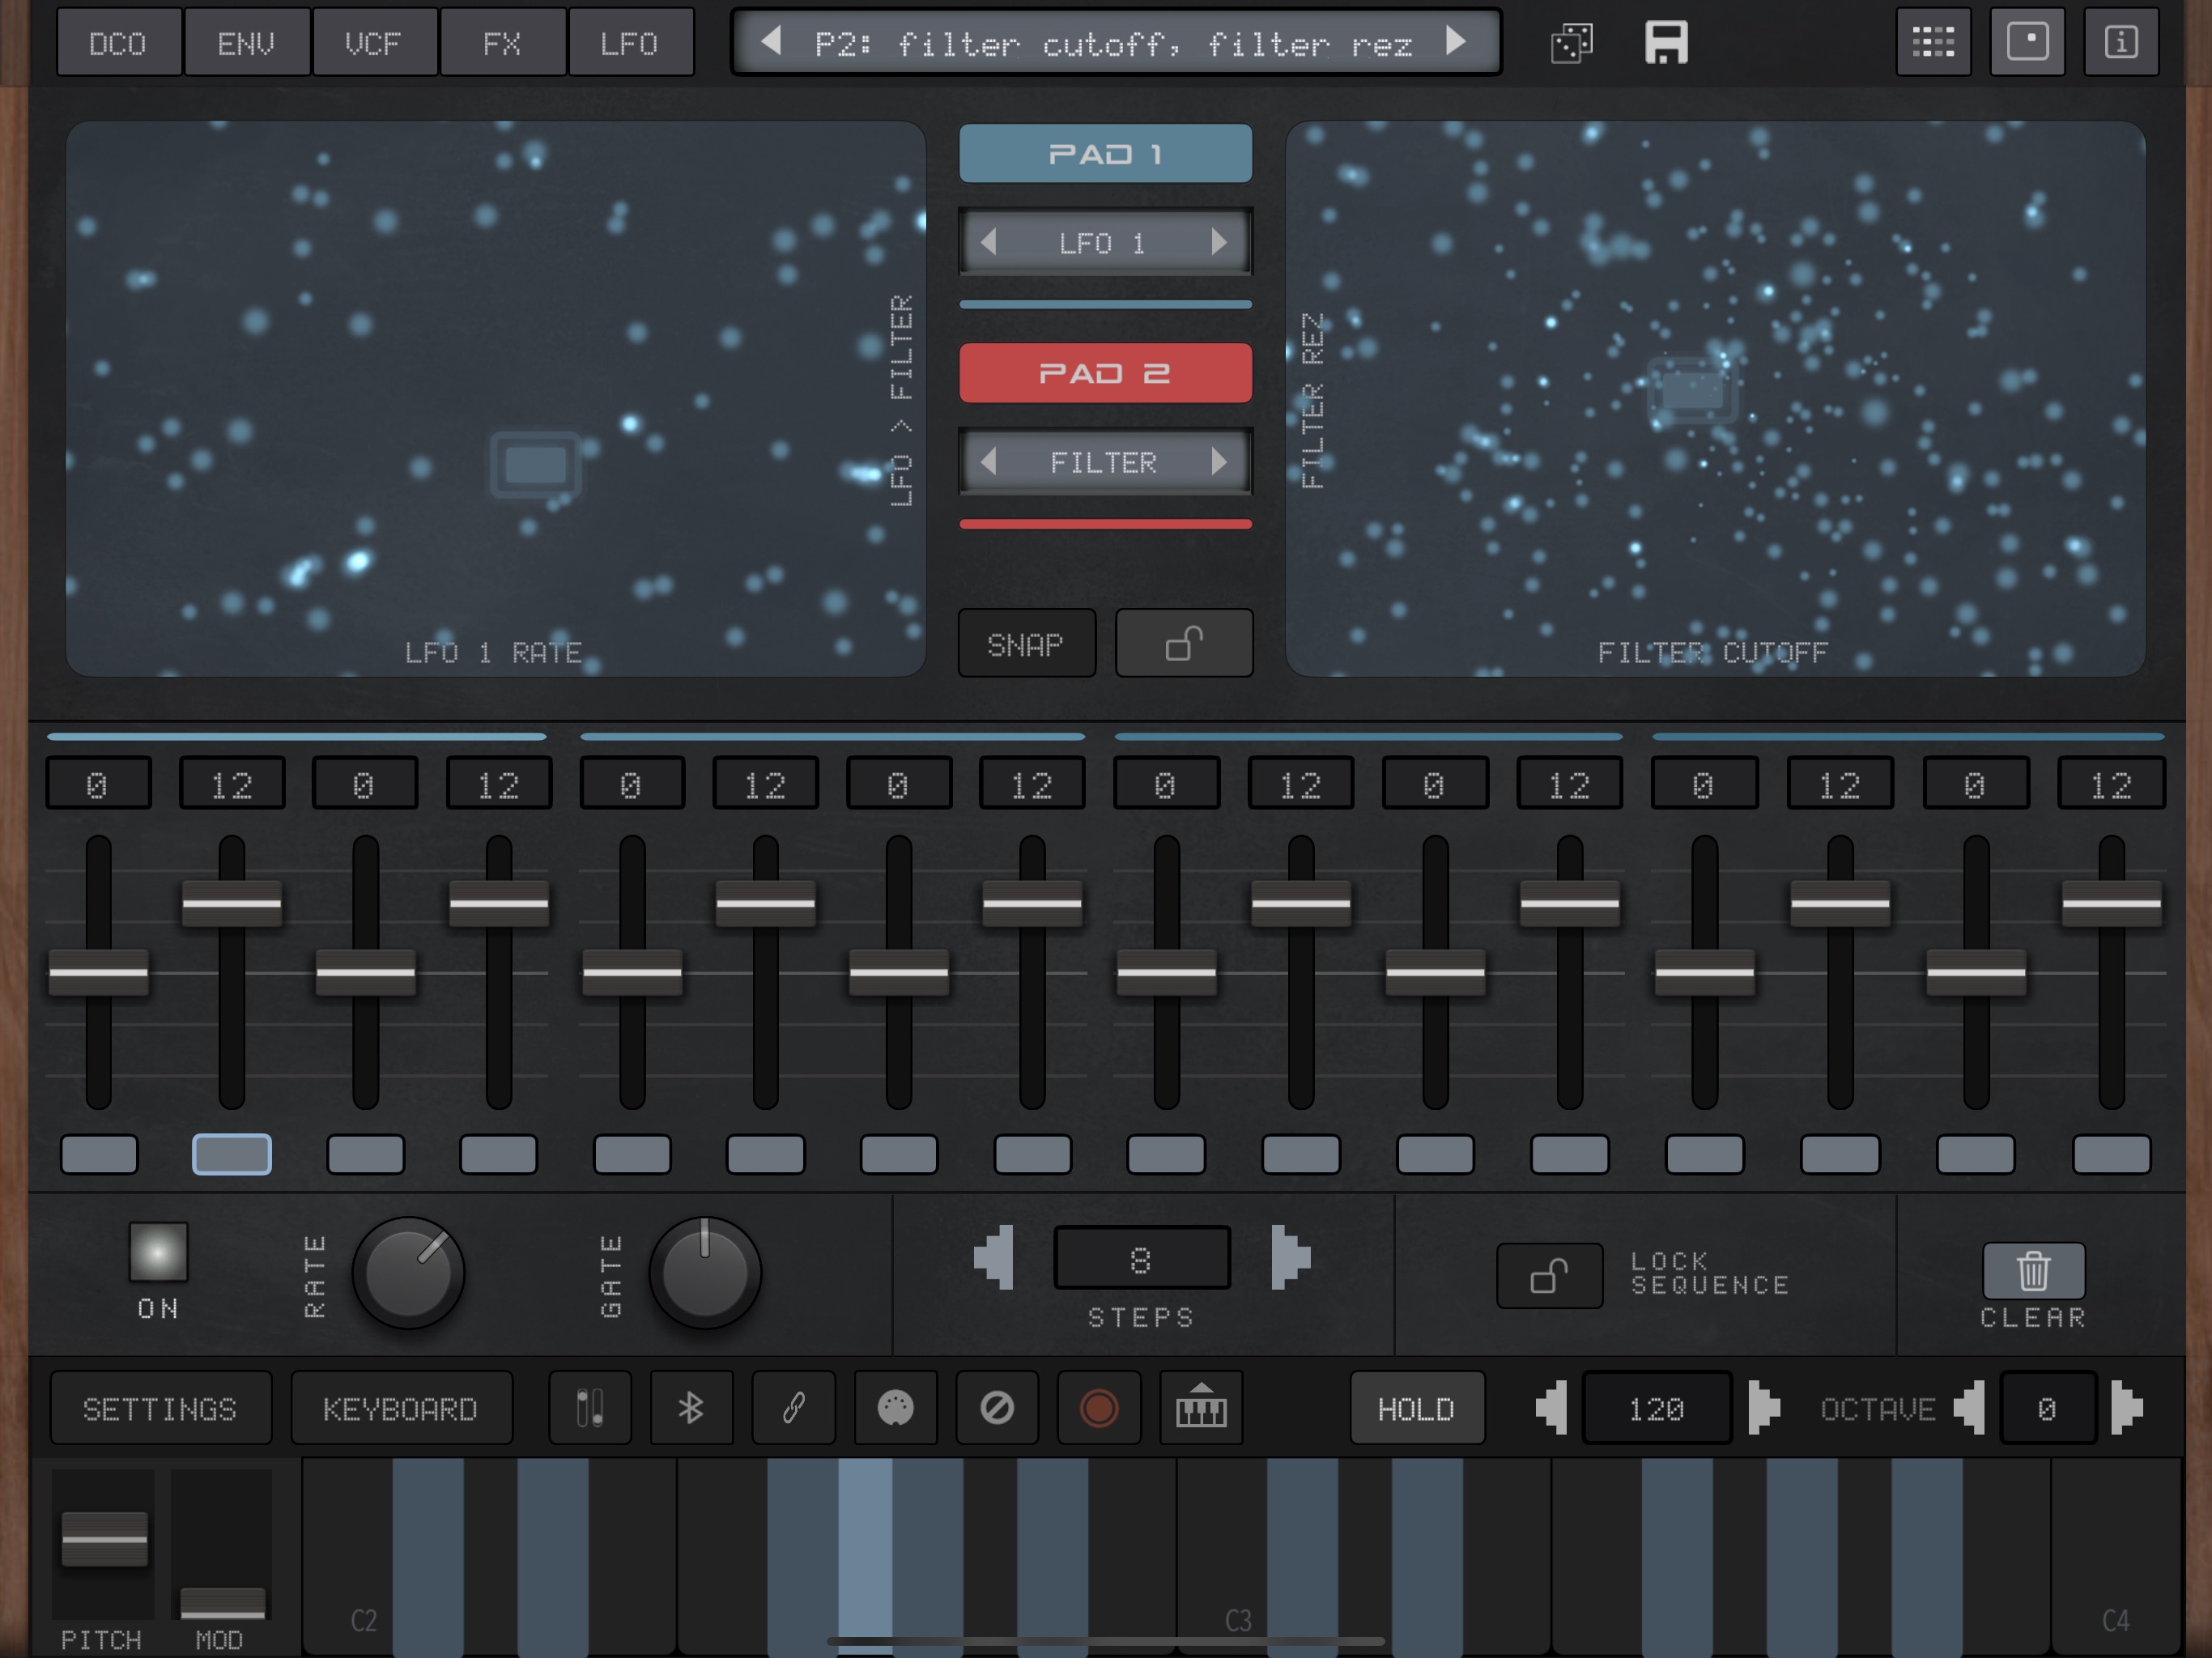Toggle step 9 gate button
Image resolution: width=2212 pixels, height=1658 pixels.
tap(1166, 1154)
